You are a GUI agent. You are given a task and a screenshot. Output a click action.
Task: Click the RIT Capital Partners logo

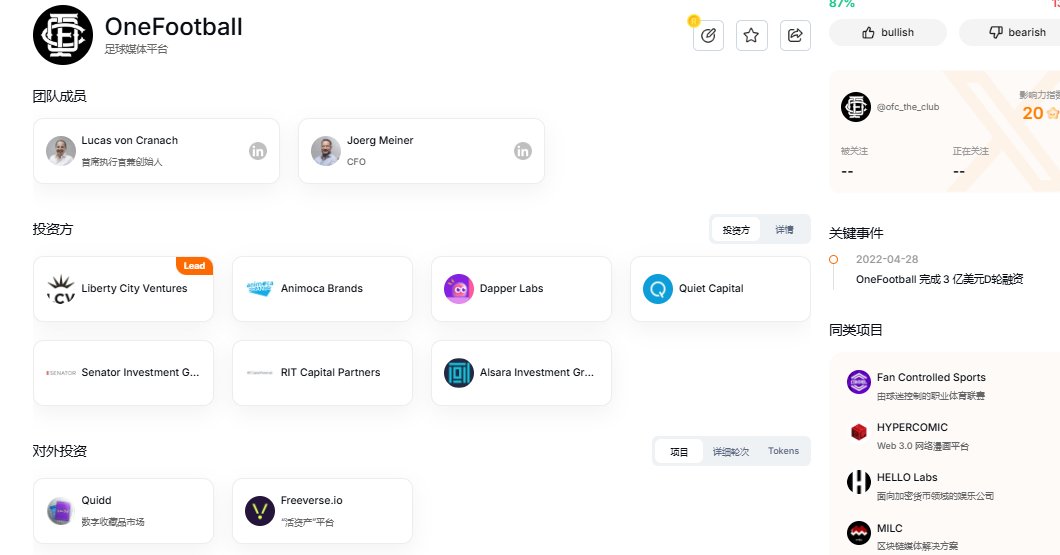pos(260,372)
